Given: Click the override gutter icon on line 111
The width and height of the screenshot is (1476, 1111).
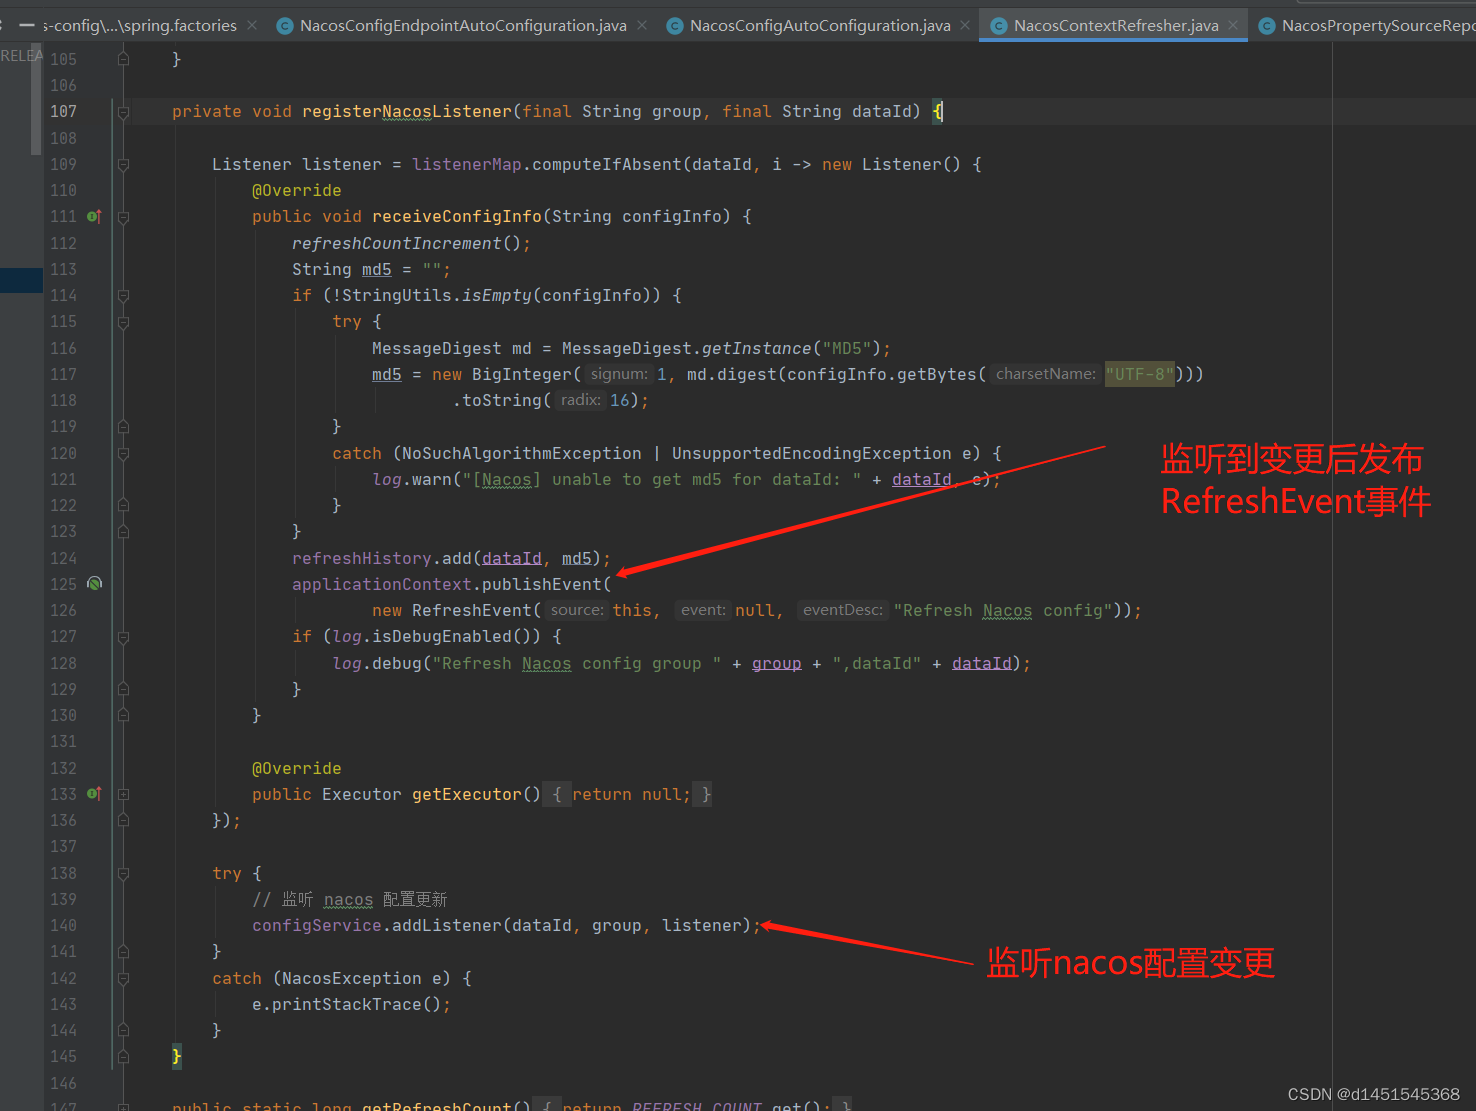Looking at the screenshot, I should pyautogui.click(x=94, y=216).
